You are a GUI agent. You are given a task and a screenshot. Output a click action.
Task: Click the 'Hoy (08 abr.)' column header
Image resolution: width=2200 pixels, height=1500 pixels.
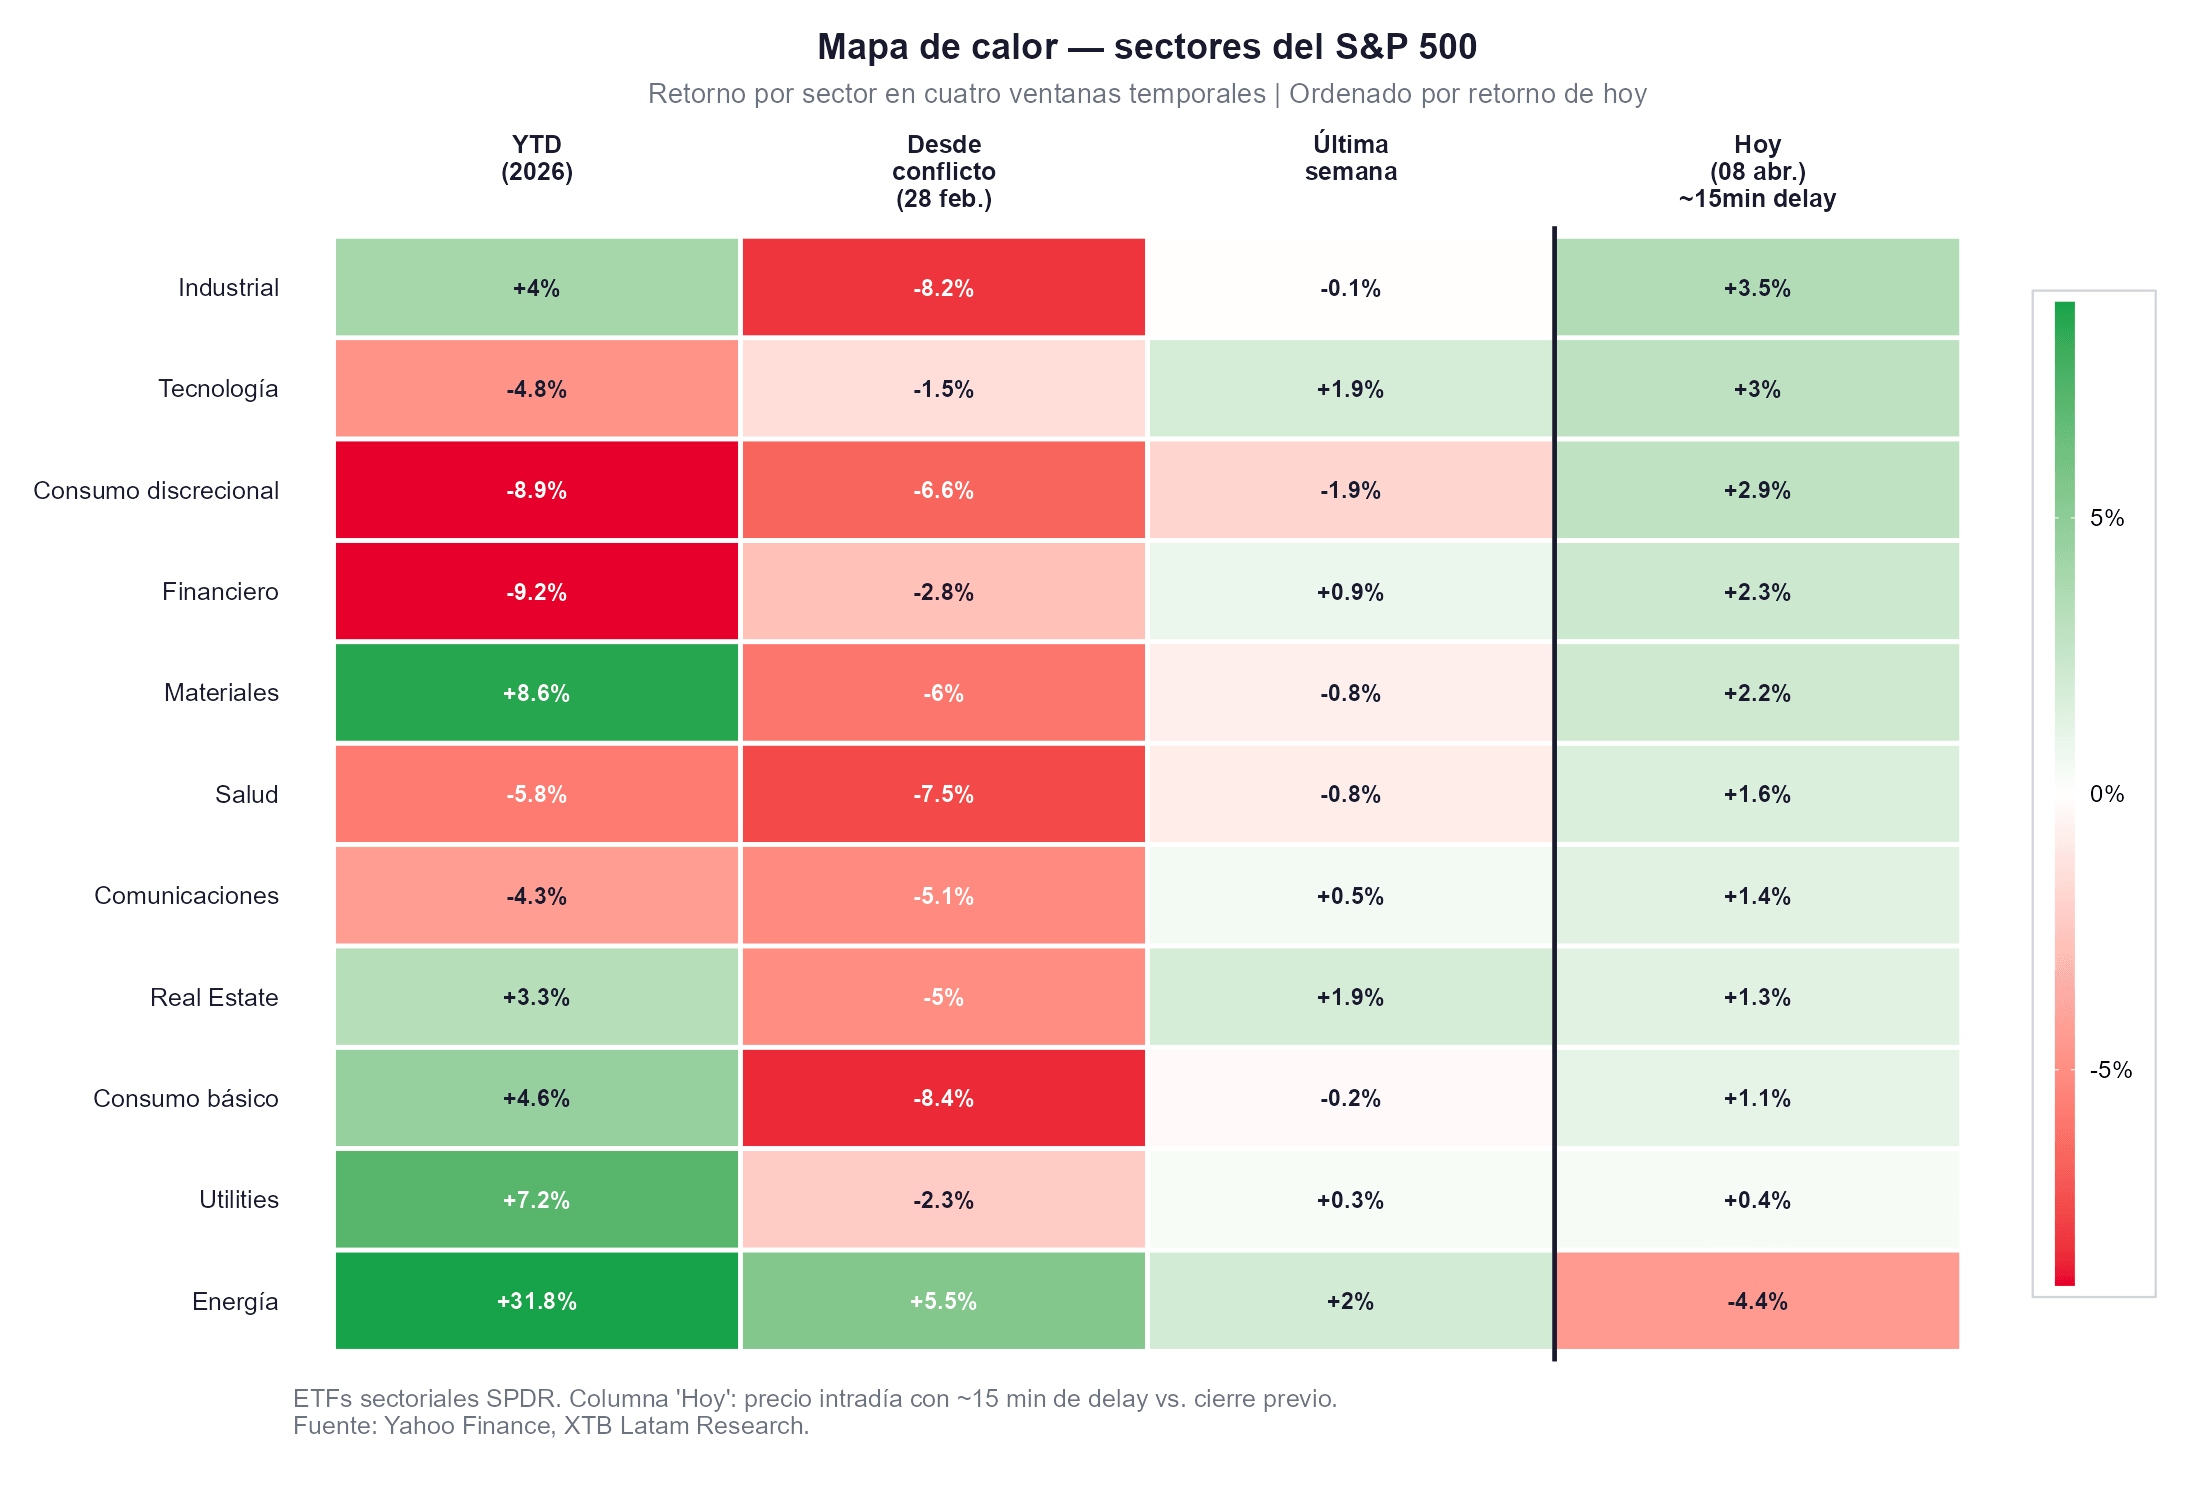1757,172
